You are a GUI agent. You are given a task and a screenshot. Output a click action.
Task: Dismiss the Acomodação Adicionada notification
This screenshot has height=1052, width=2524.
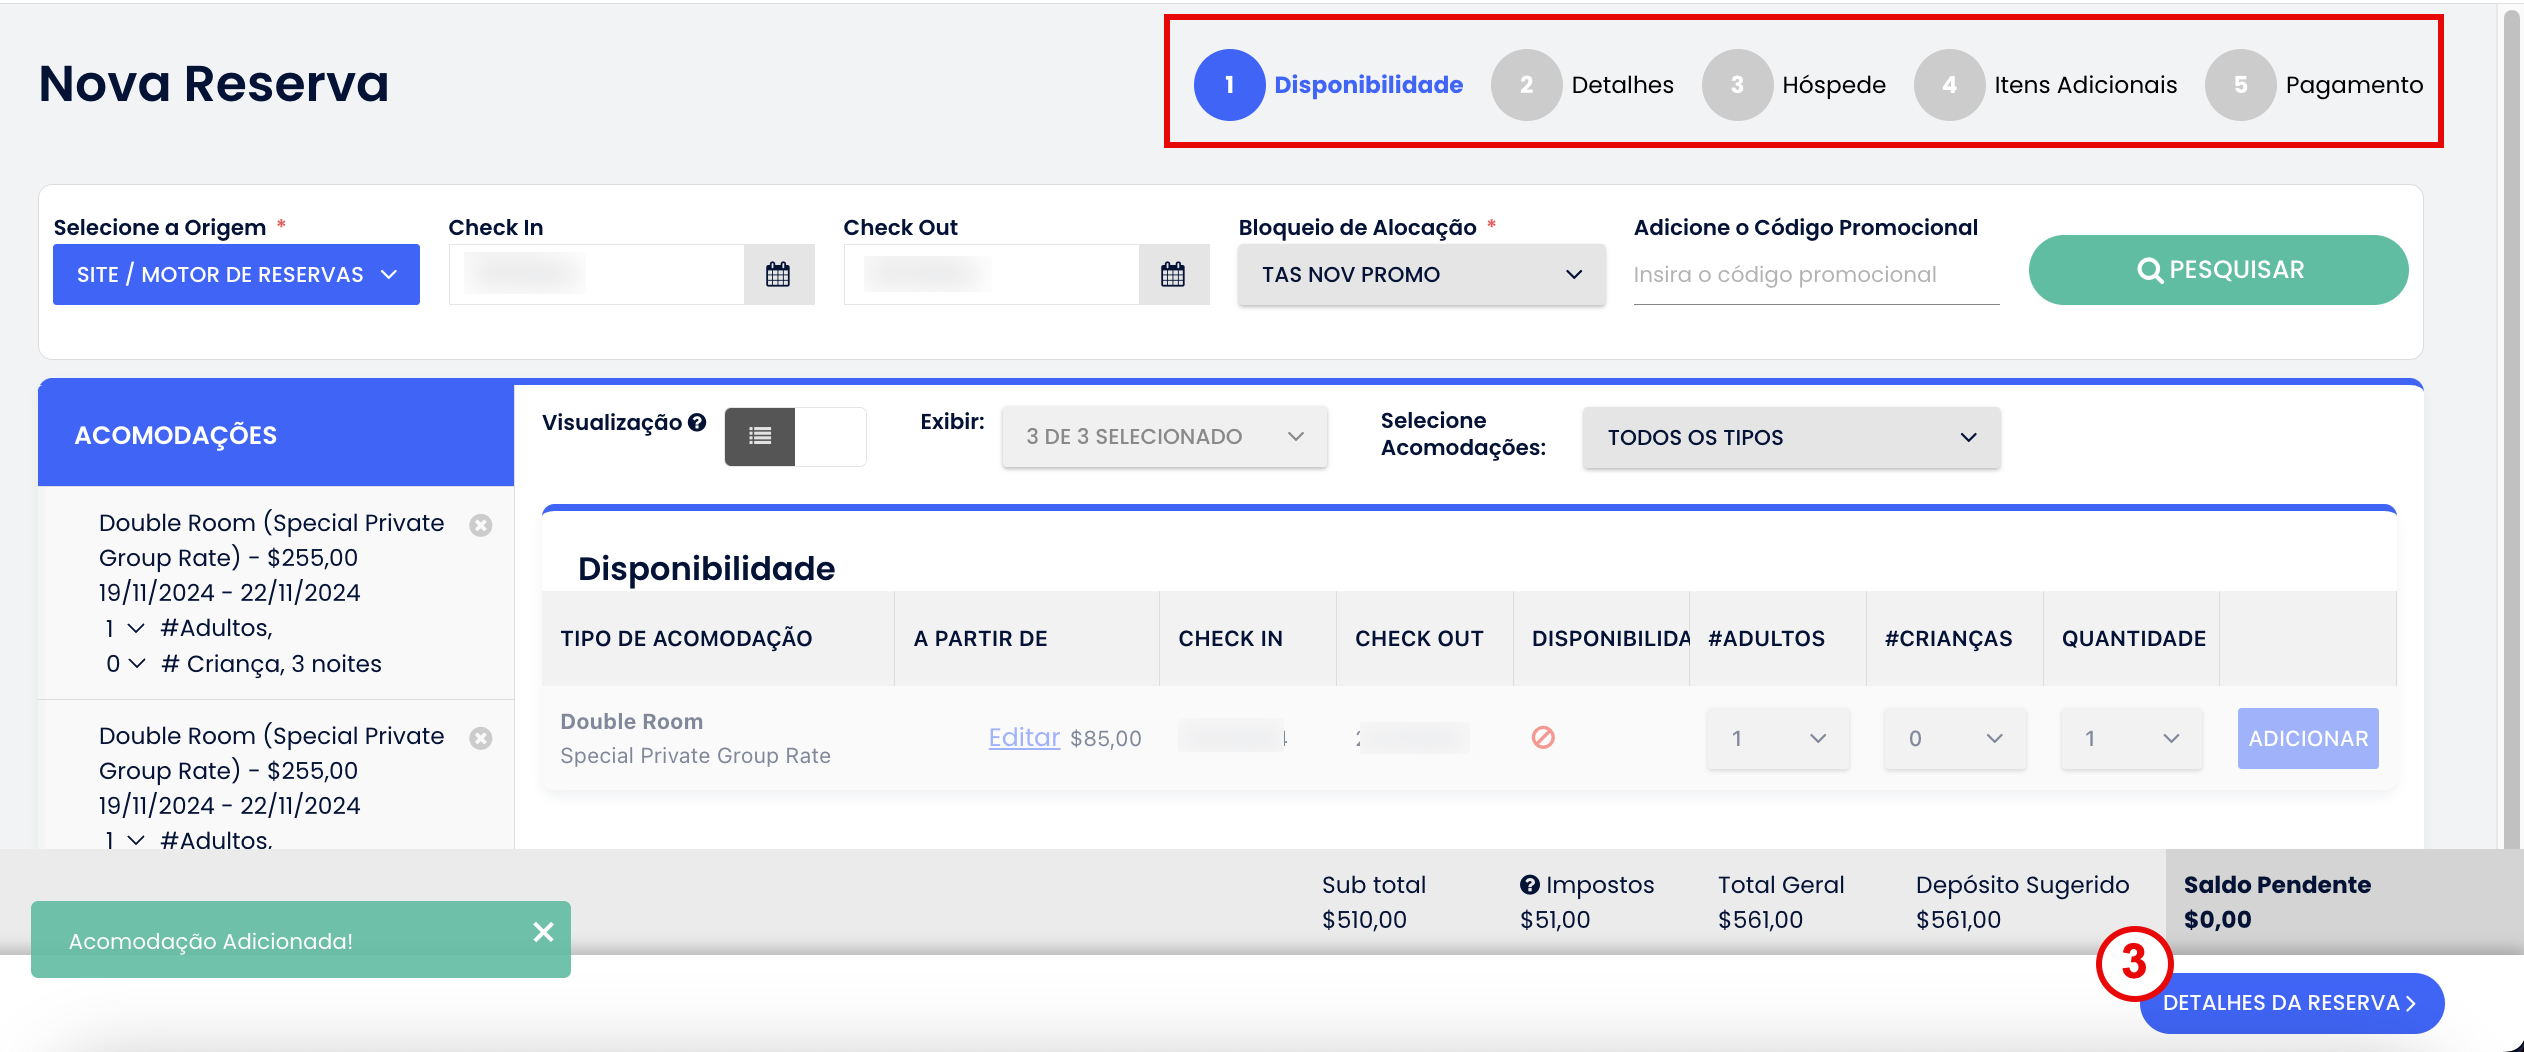coord(543,932)
